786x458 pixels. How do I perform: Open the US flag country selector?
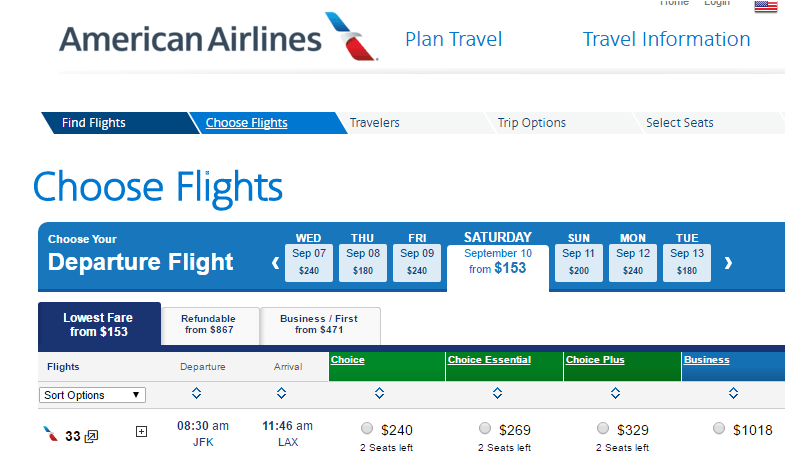[x=765, y=7]
